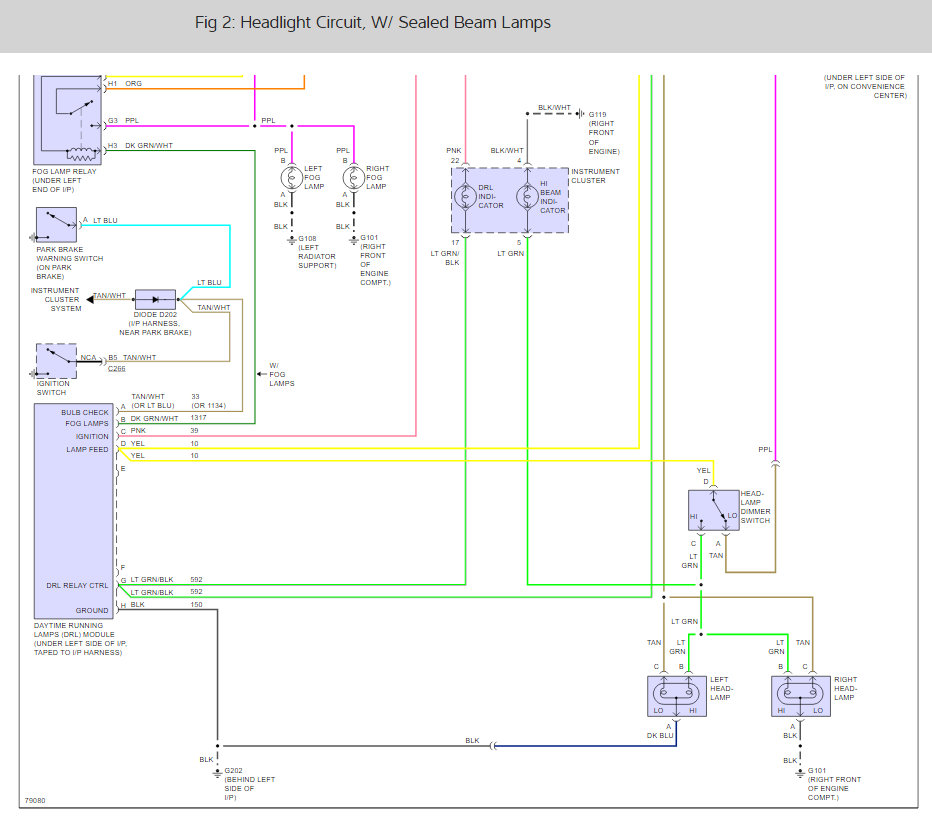Click the Diode D202 component

click(155, 299)
